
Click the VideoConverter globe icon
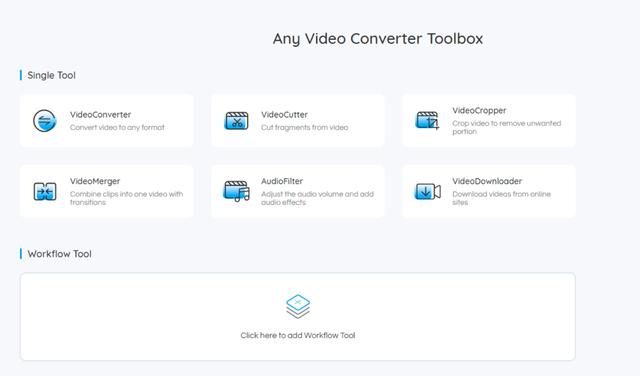pos(44,121)
